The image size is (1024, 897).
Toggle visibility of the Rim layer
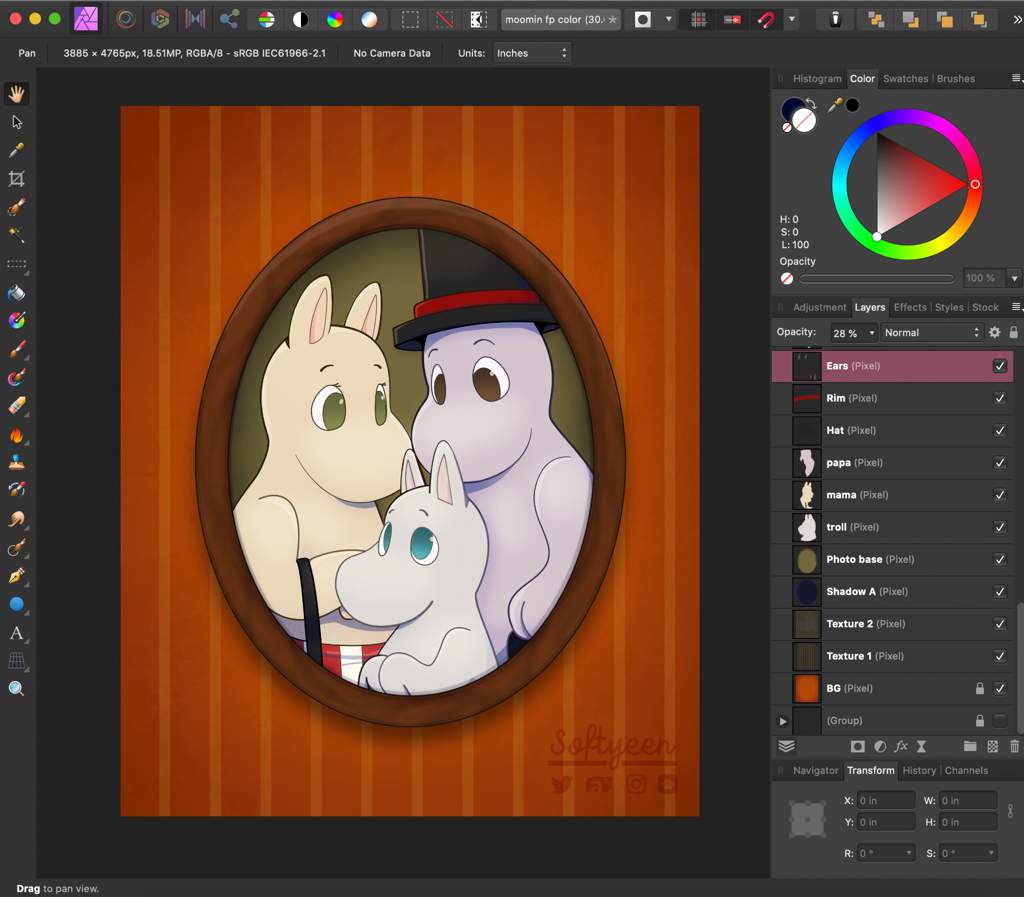click(x=1000, y=398)
